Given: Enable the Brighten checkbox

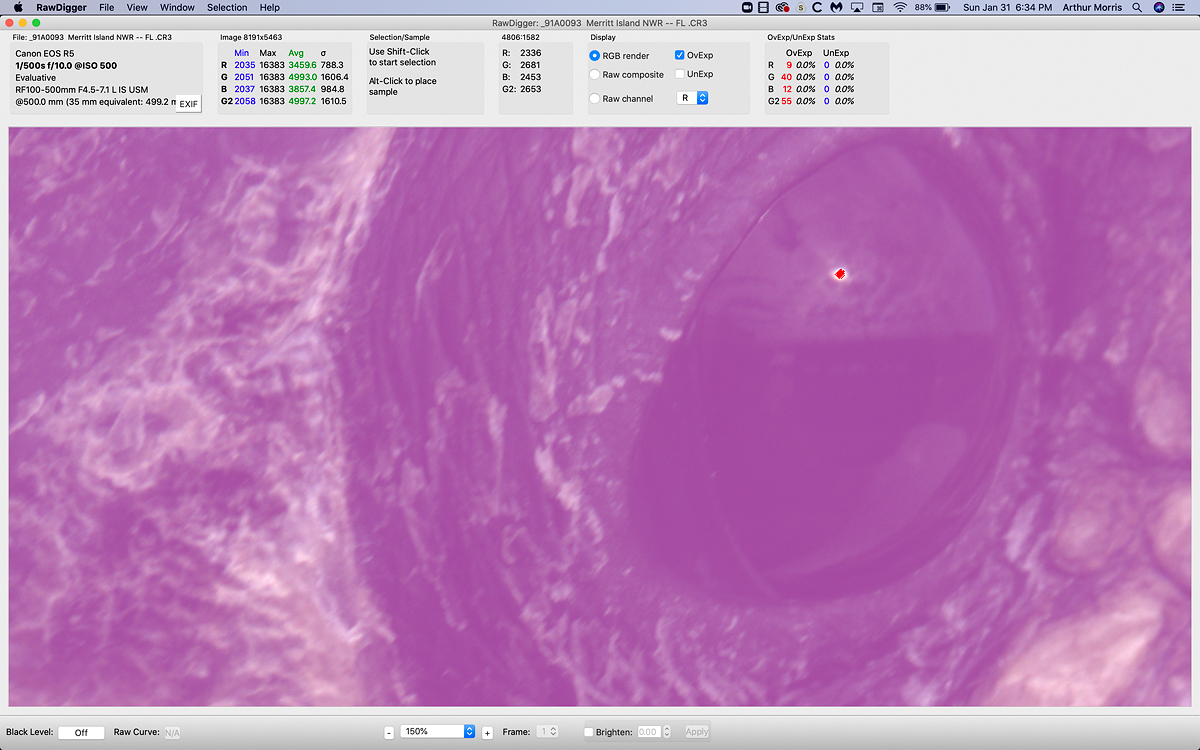Looking at the screenshot, I should pos(588,732).
